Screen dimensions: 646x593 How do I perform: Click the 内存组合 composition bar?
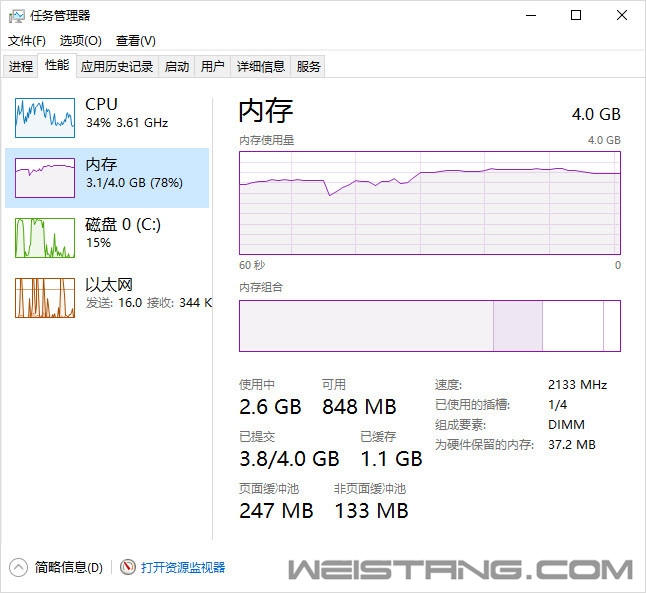click(x=430, y=326)
